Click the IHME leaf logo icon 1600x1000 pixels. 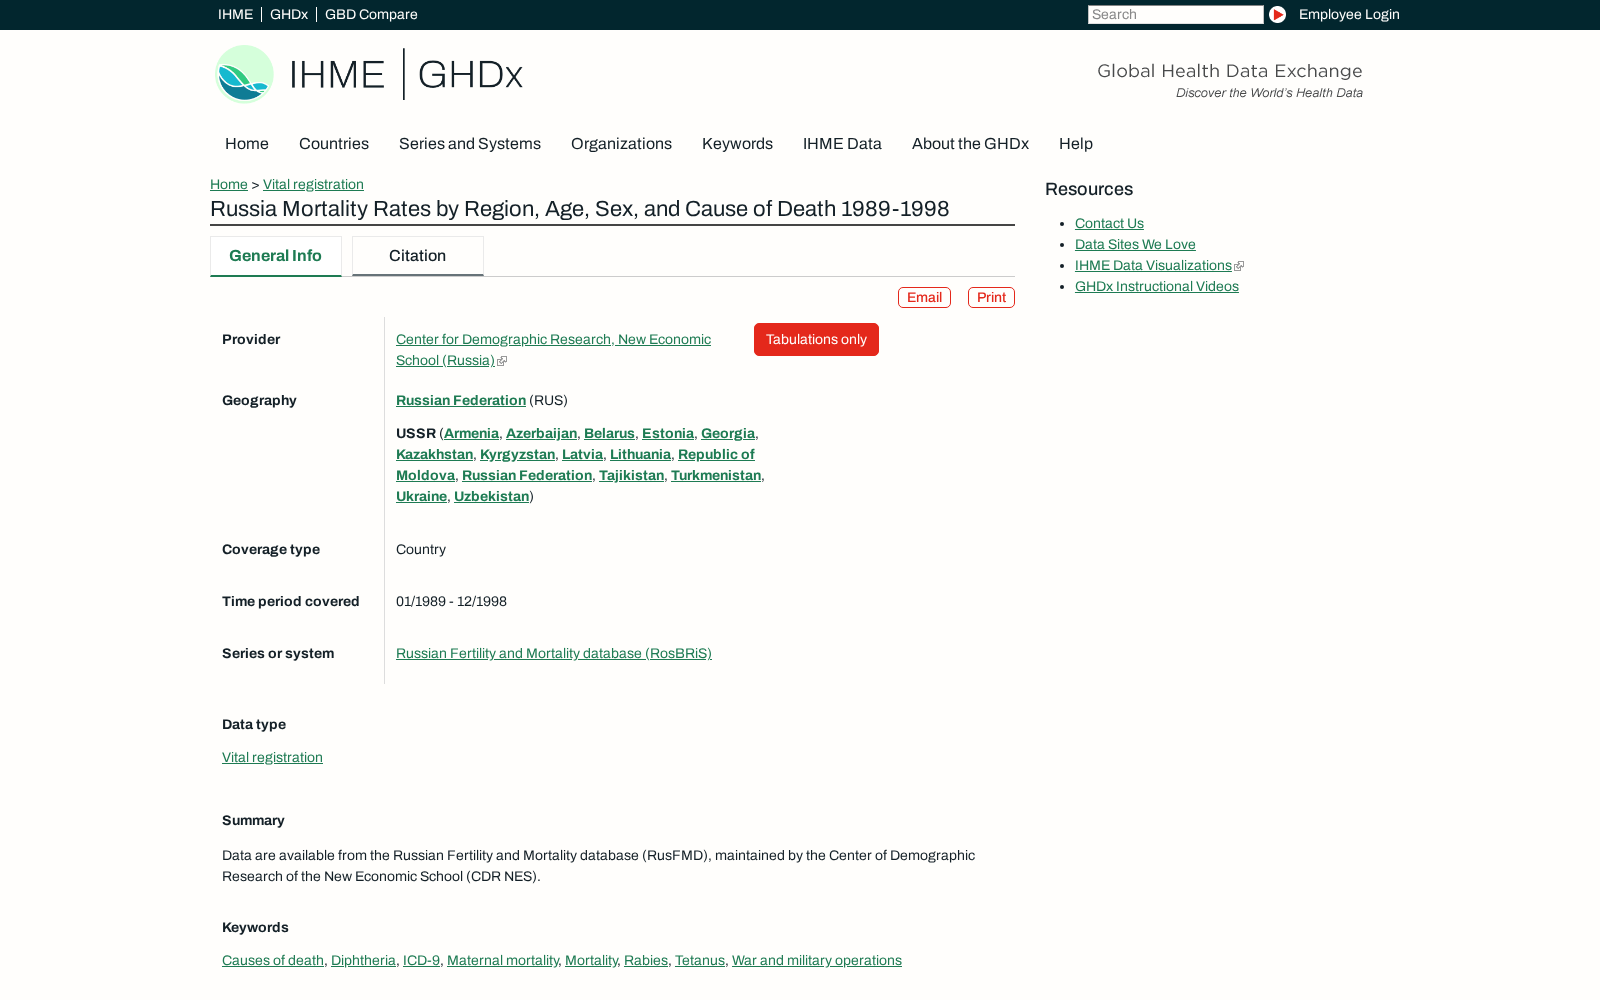pos(245,74)
